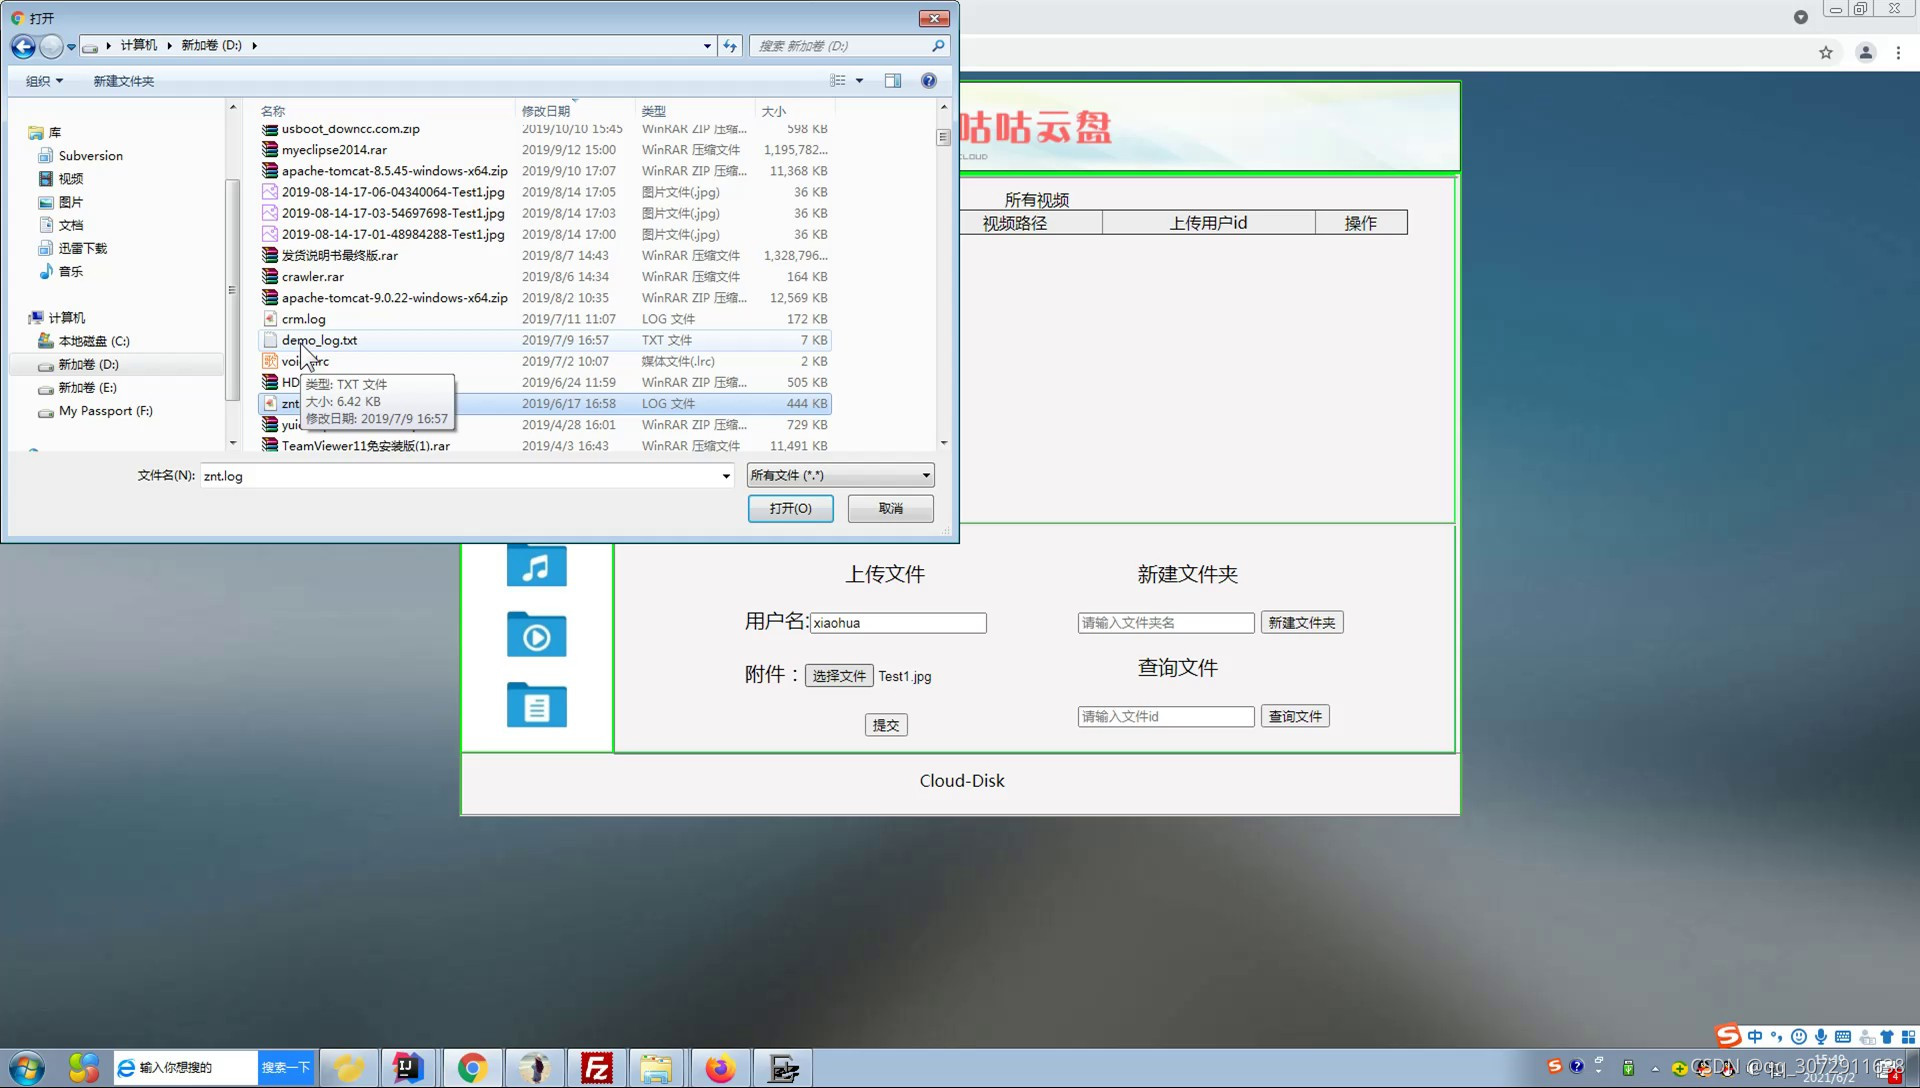Image resolution: width=1920 pixels, height=1088 pixels.
Task: Open Firefox from the taskbar
Action: [720, 1068]
